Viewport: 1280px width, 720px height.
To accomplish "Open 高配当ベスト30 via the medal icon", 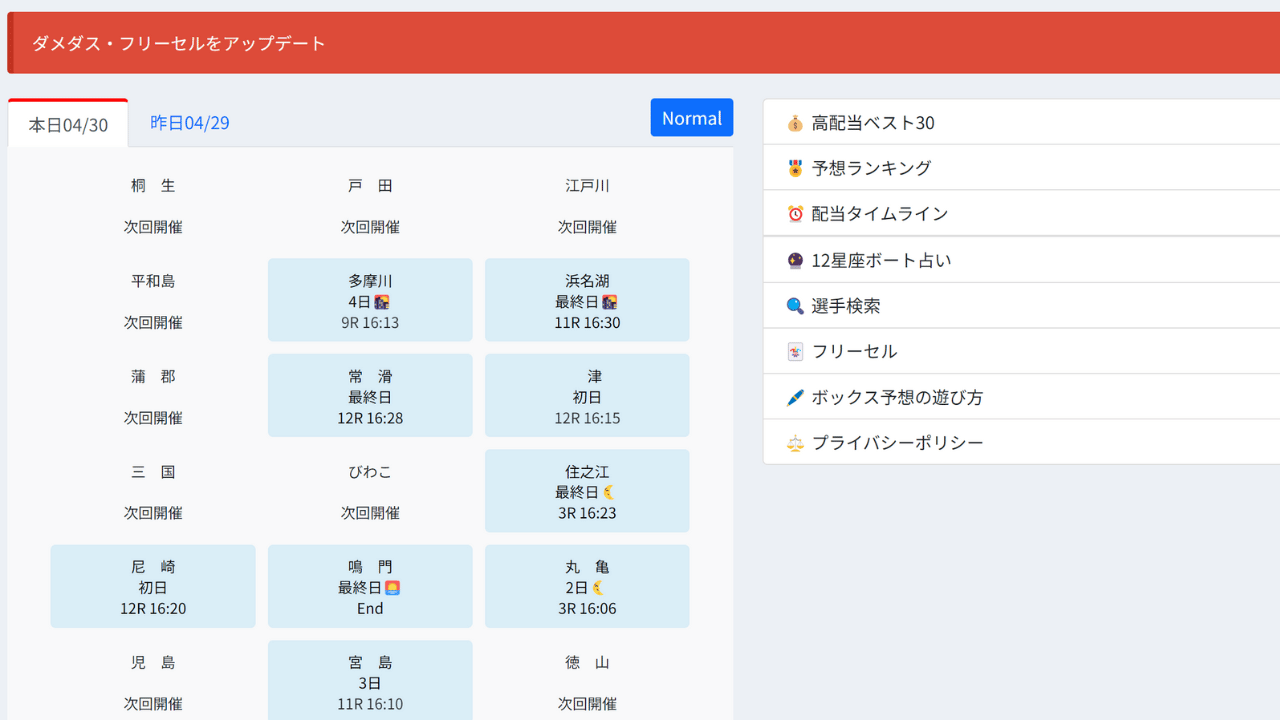I will (x=794, y=122).
